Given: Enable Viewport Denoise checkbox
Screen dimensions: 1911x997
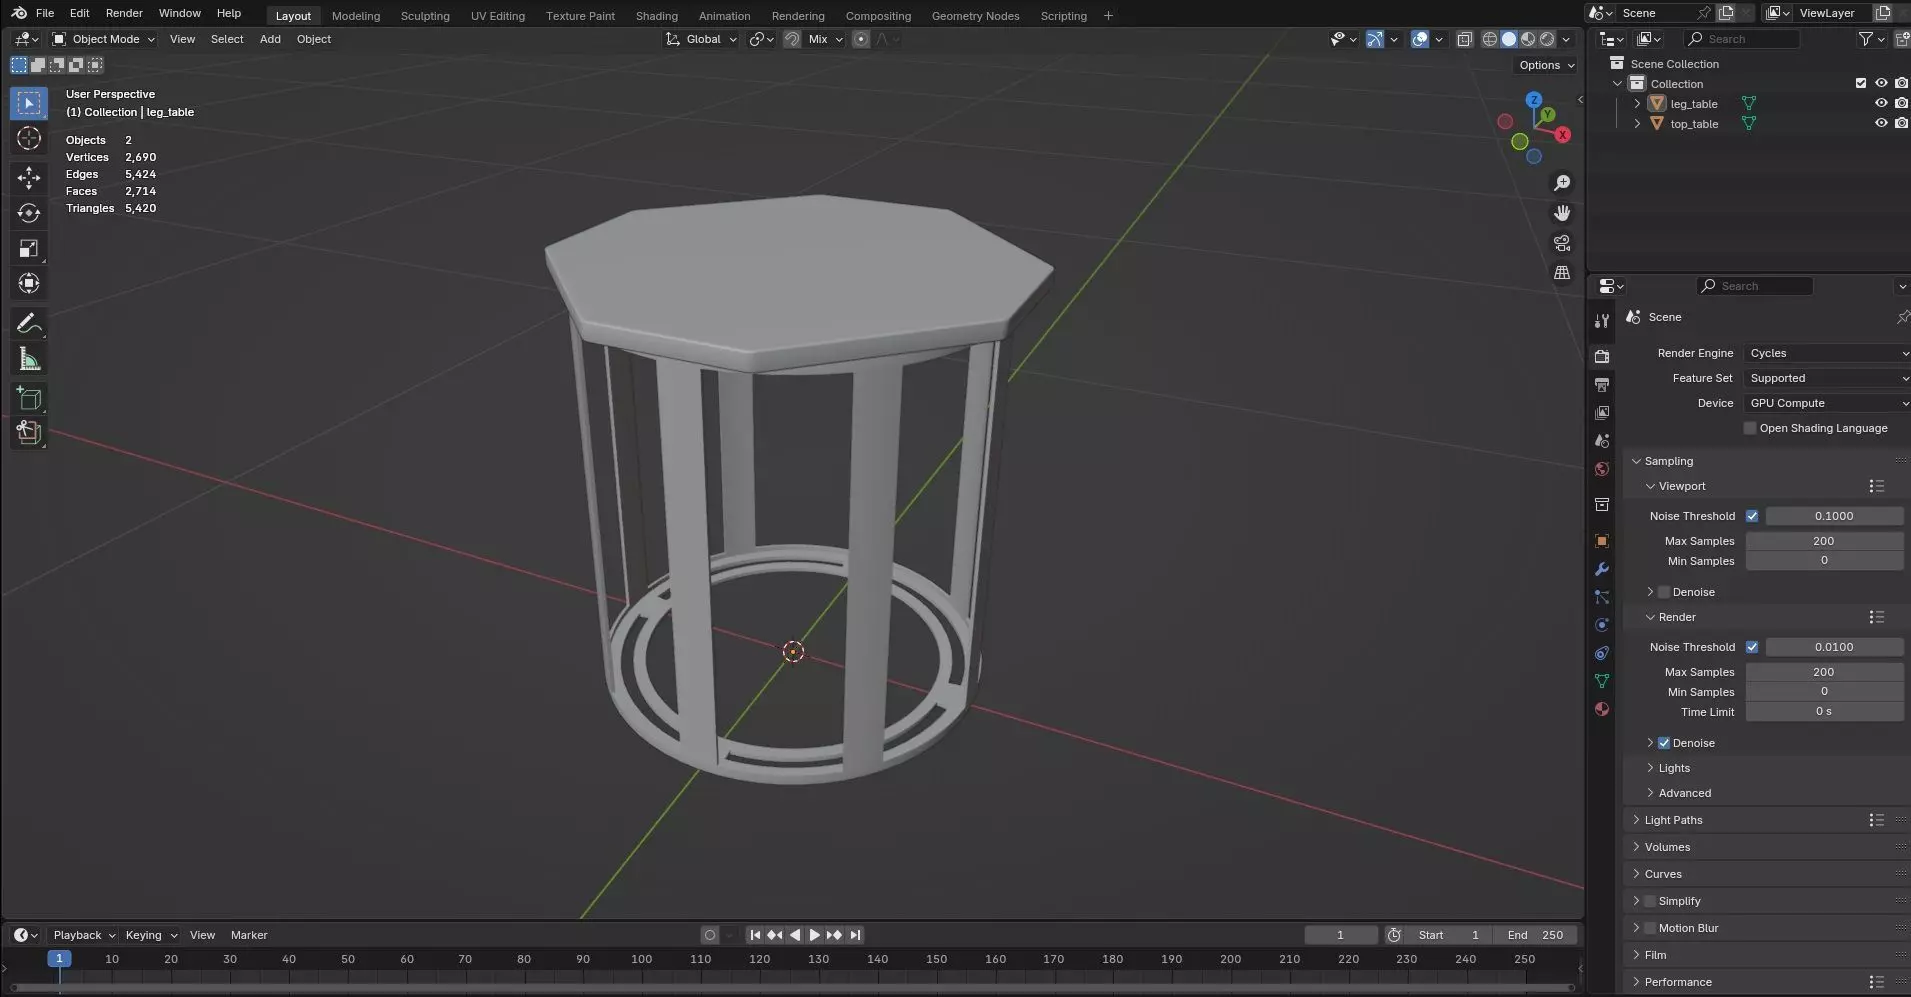Looking at the screenshot, I should coord(1664,592).
